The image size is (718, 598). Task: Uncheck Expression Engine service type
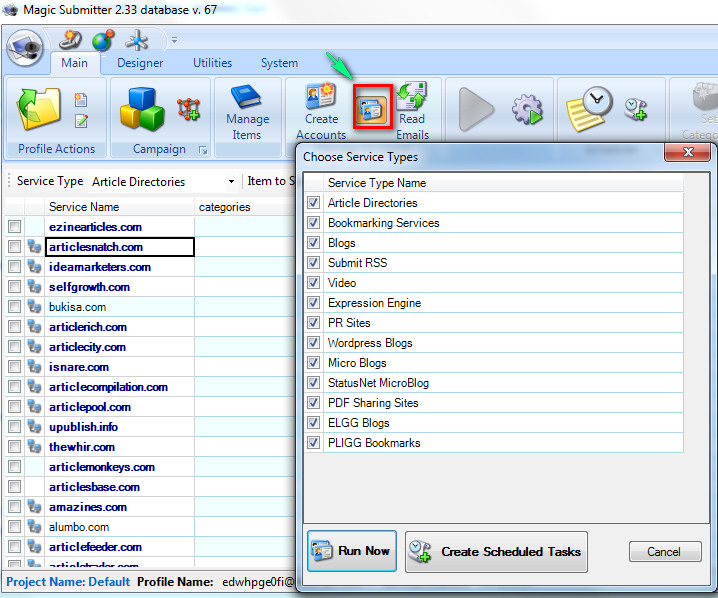click(314, 303)
